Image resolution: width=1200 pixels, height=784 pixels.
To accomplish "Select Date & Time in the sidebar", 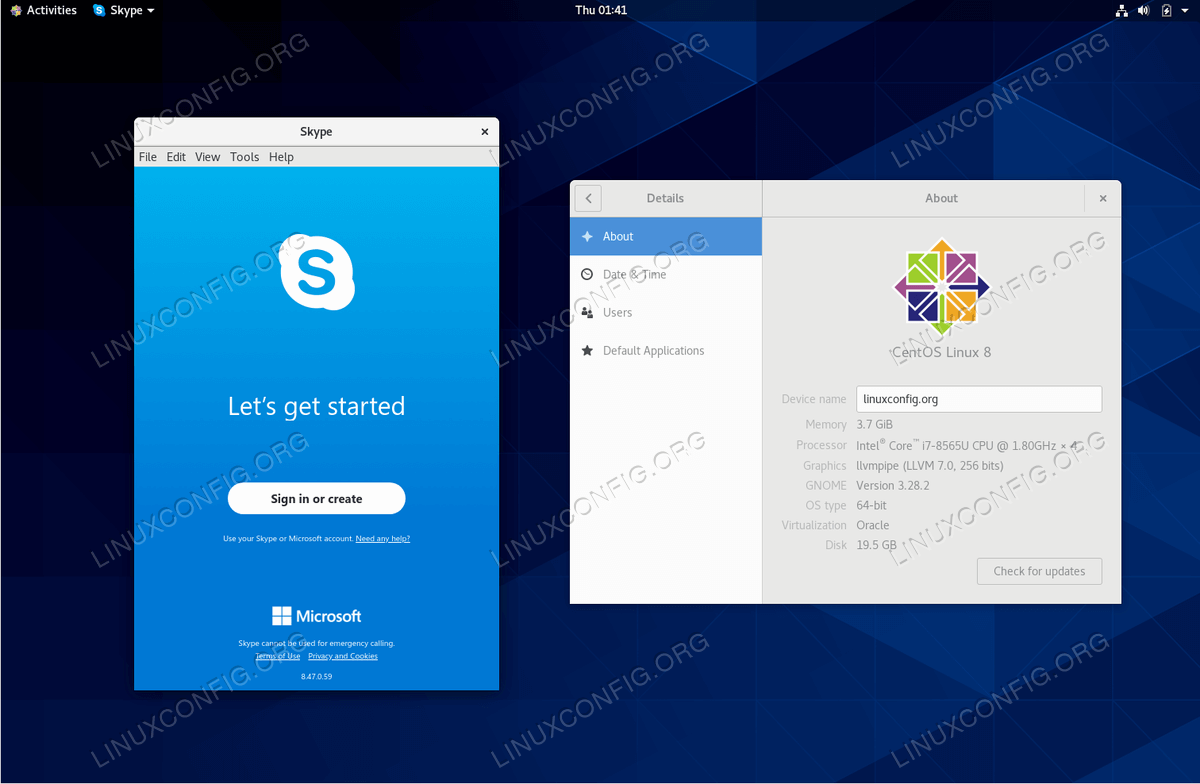I will [666, 275].
